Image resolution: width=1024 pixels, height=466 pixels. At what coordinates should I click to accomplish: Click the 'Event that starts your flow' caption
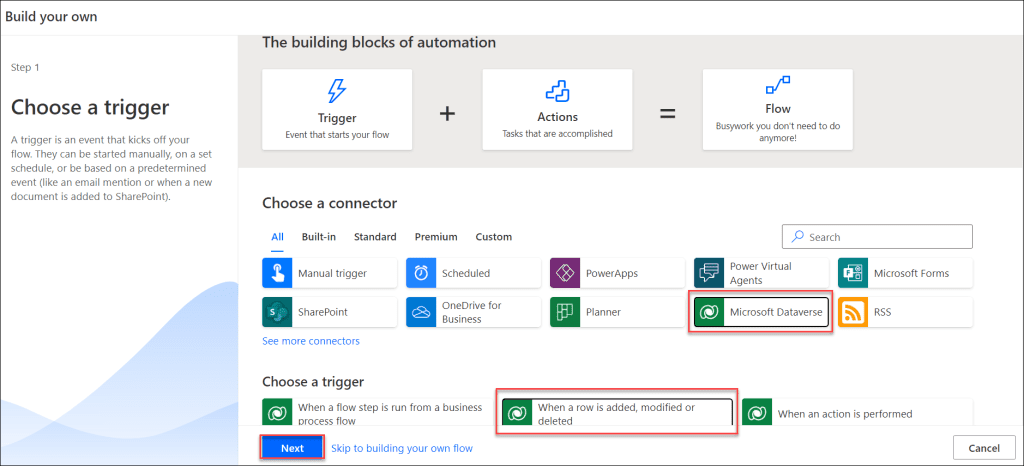coord(337,135)
